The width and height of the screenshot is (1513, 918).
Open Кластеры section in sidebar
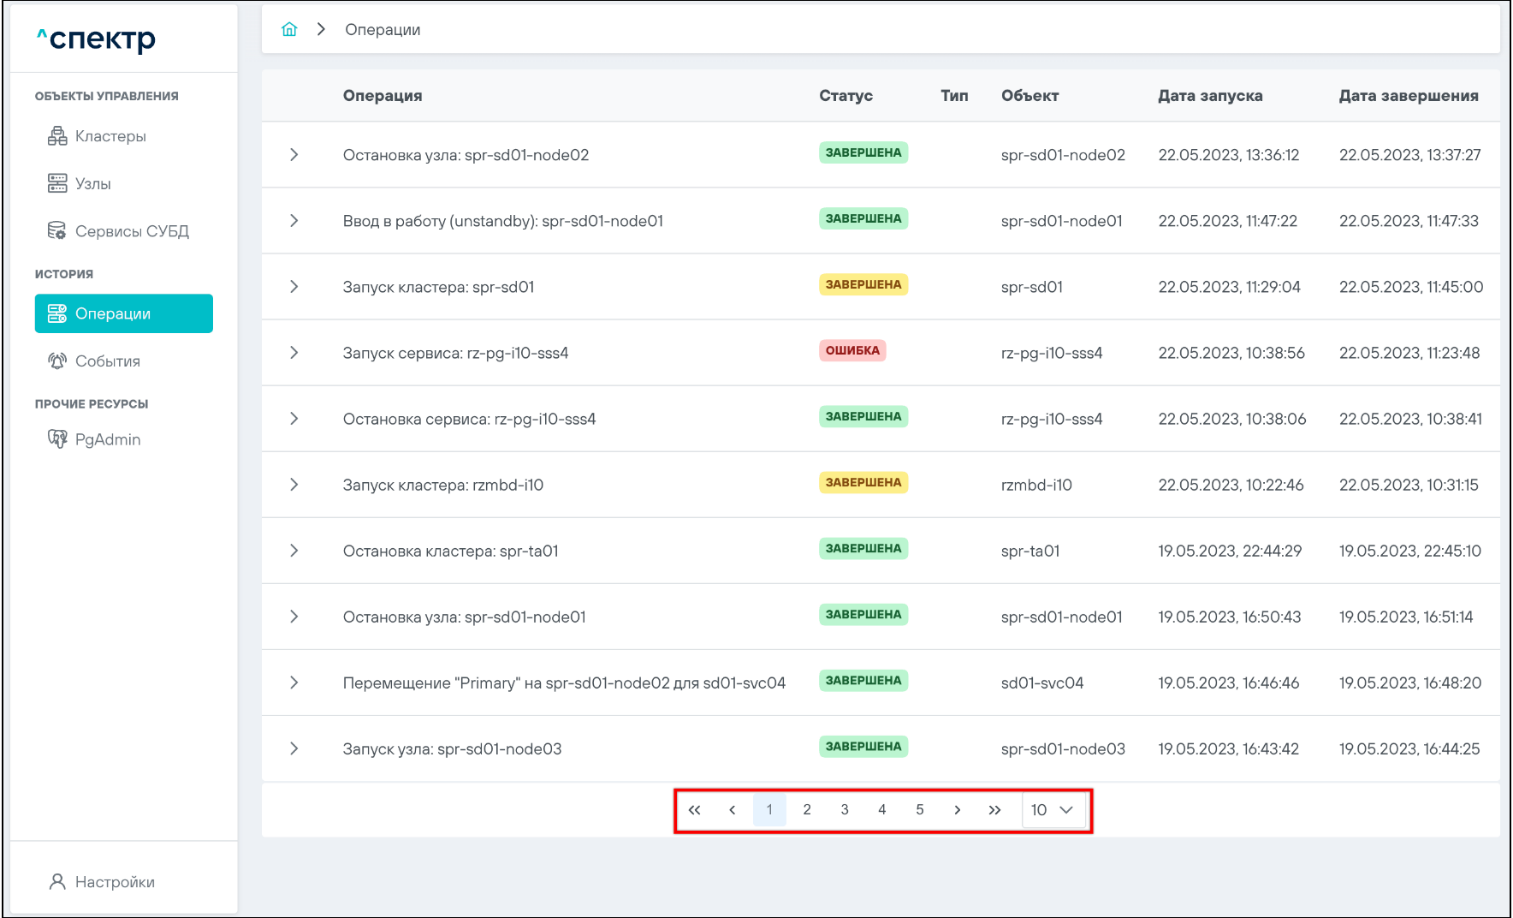click(110, 136)
